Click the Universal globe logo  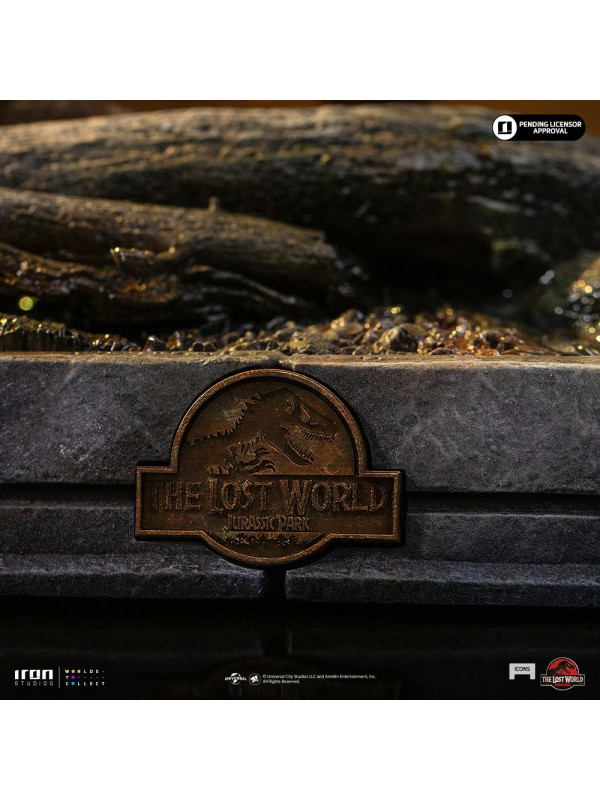[x=235, y=679]
